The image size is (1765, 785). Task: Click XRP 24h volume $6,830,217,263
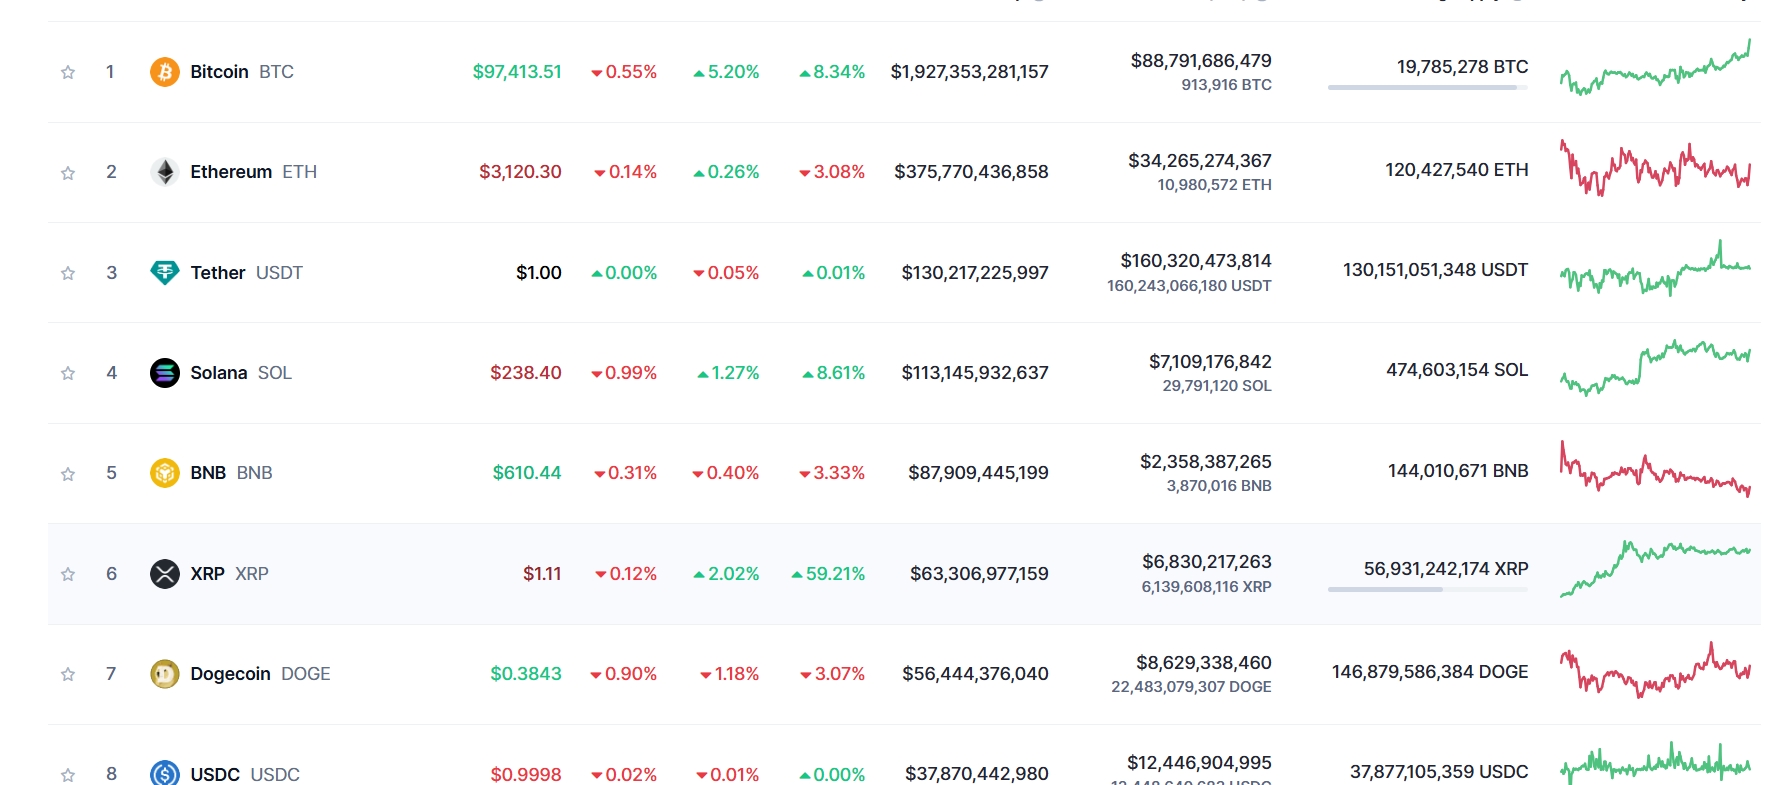[x=1207, y=562]
